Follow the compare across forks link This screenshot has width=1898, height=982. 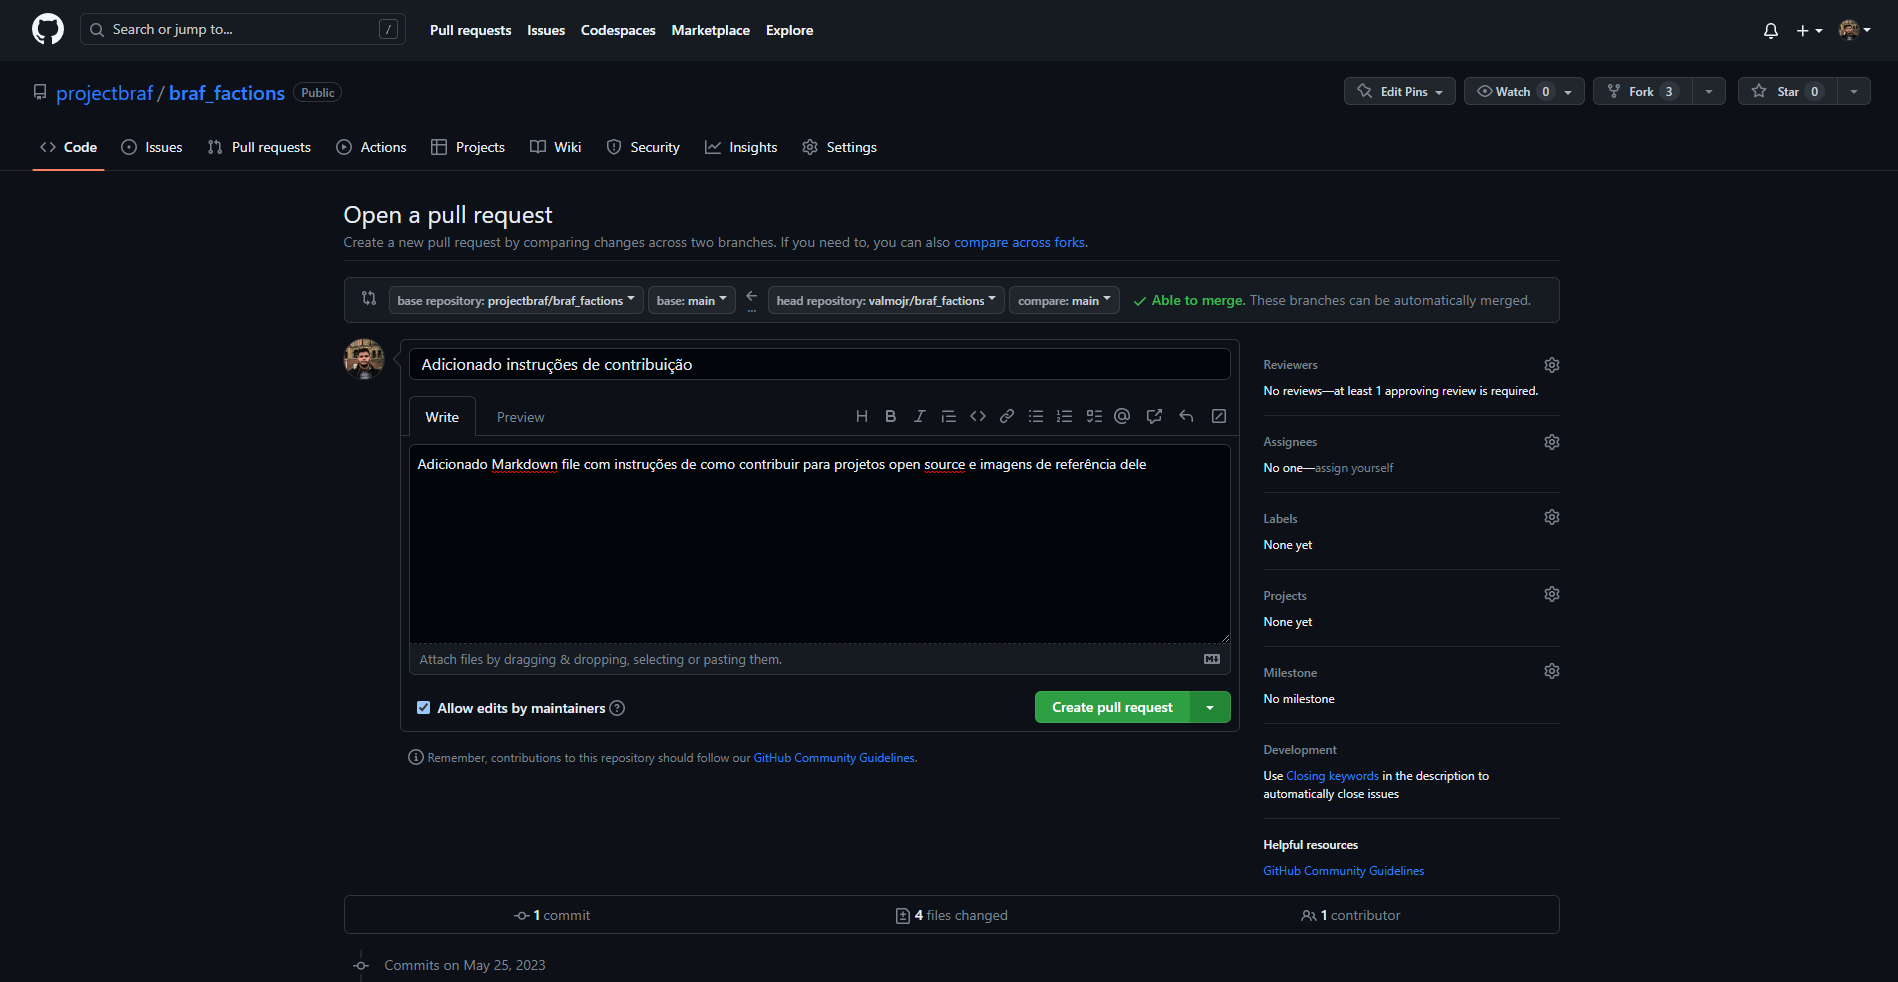click(x=1019, y=242)
